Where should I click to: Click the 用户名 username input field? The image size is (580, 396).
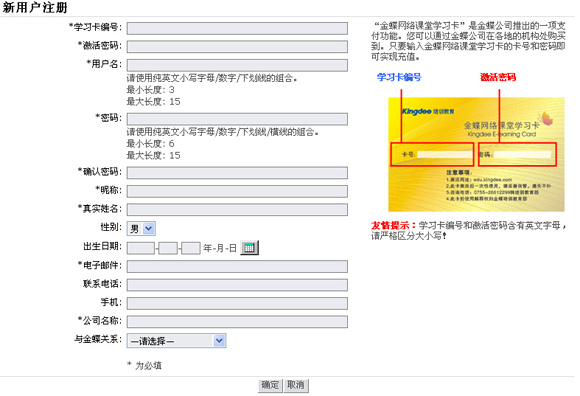[237, 65]
